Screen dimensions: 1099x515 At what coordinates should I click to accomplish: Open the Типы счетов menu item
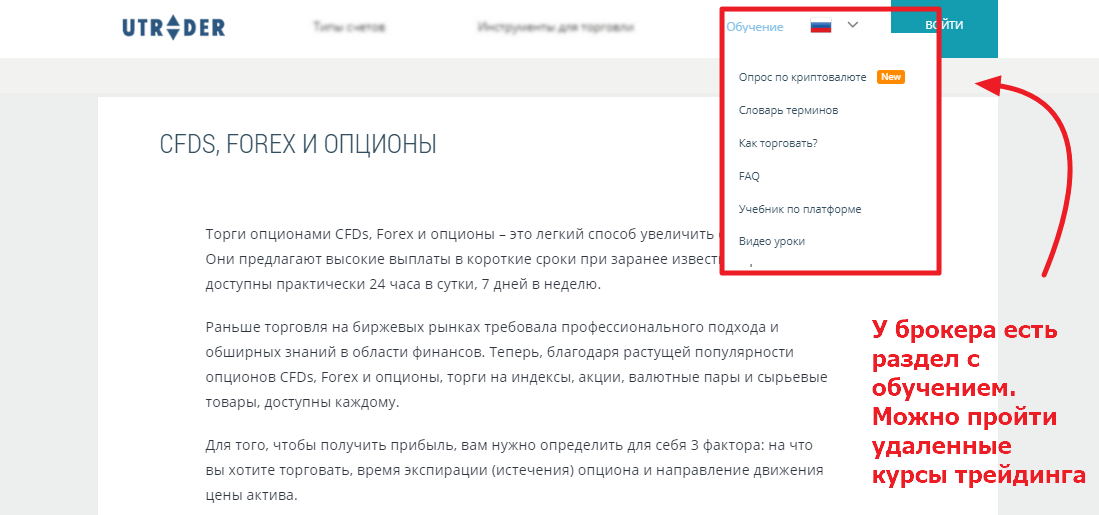pyautogui.click(x=350, y=27)
